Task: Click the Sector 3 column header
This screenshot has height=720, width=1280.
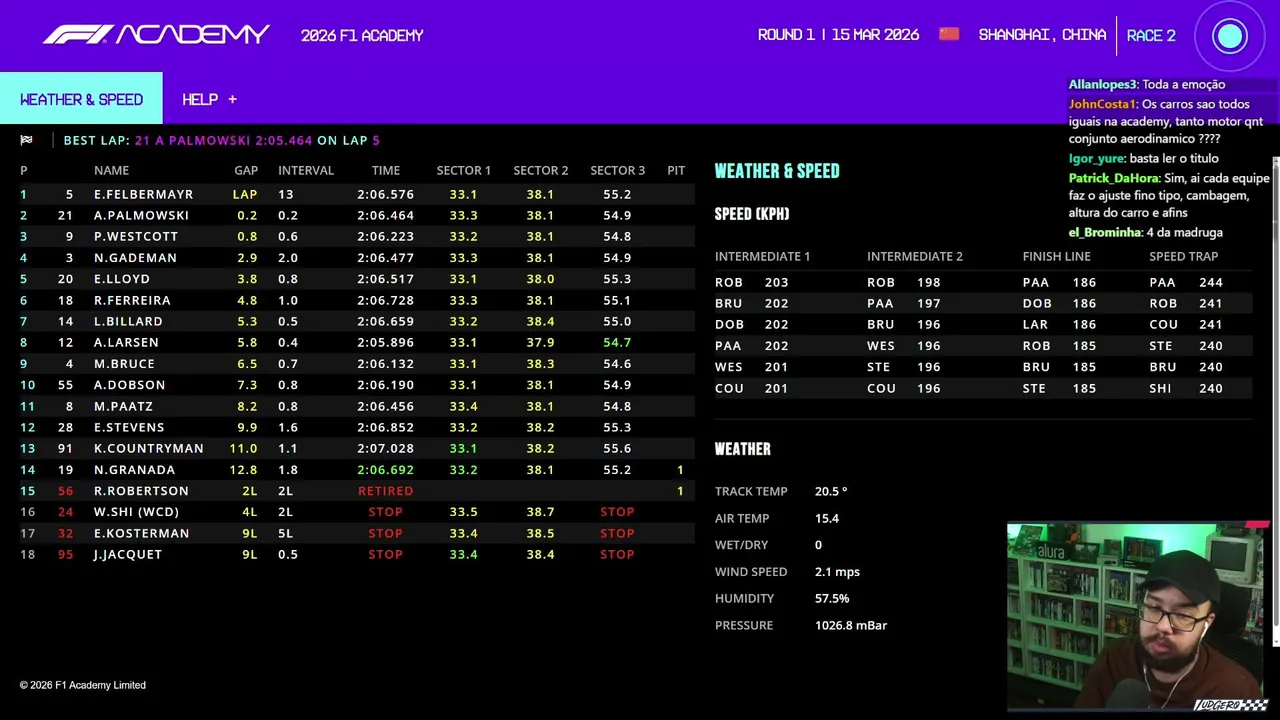Action: tap(617, 170)
